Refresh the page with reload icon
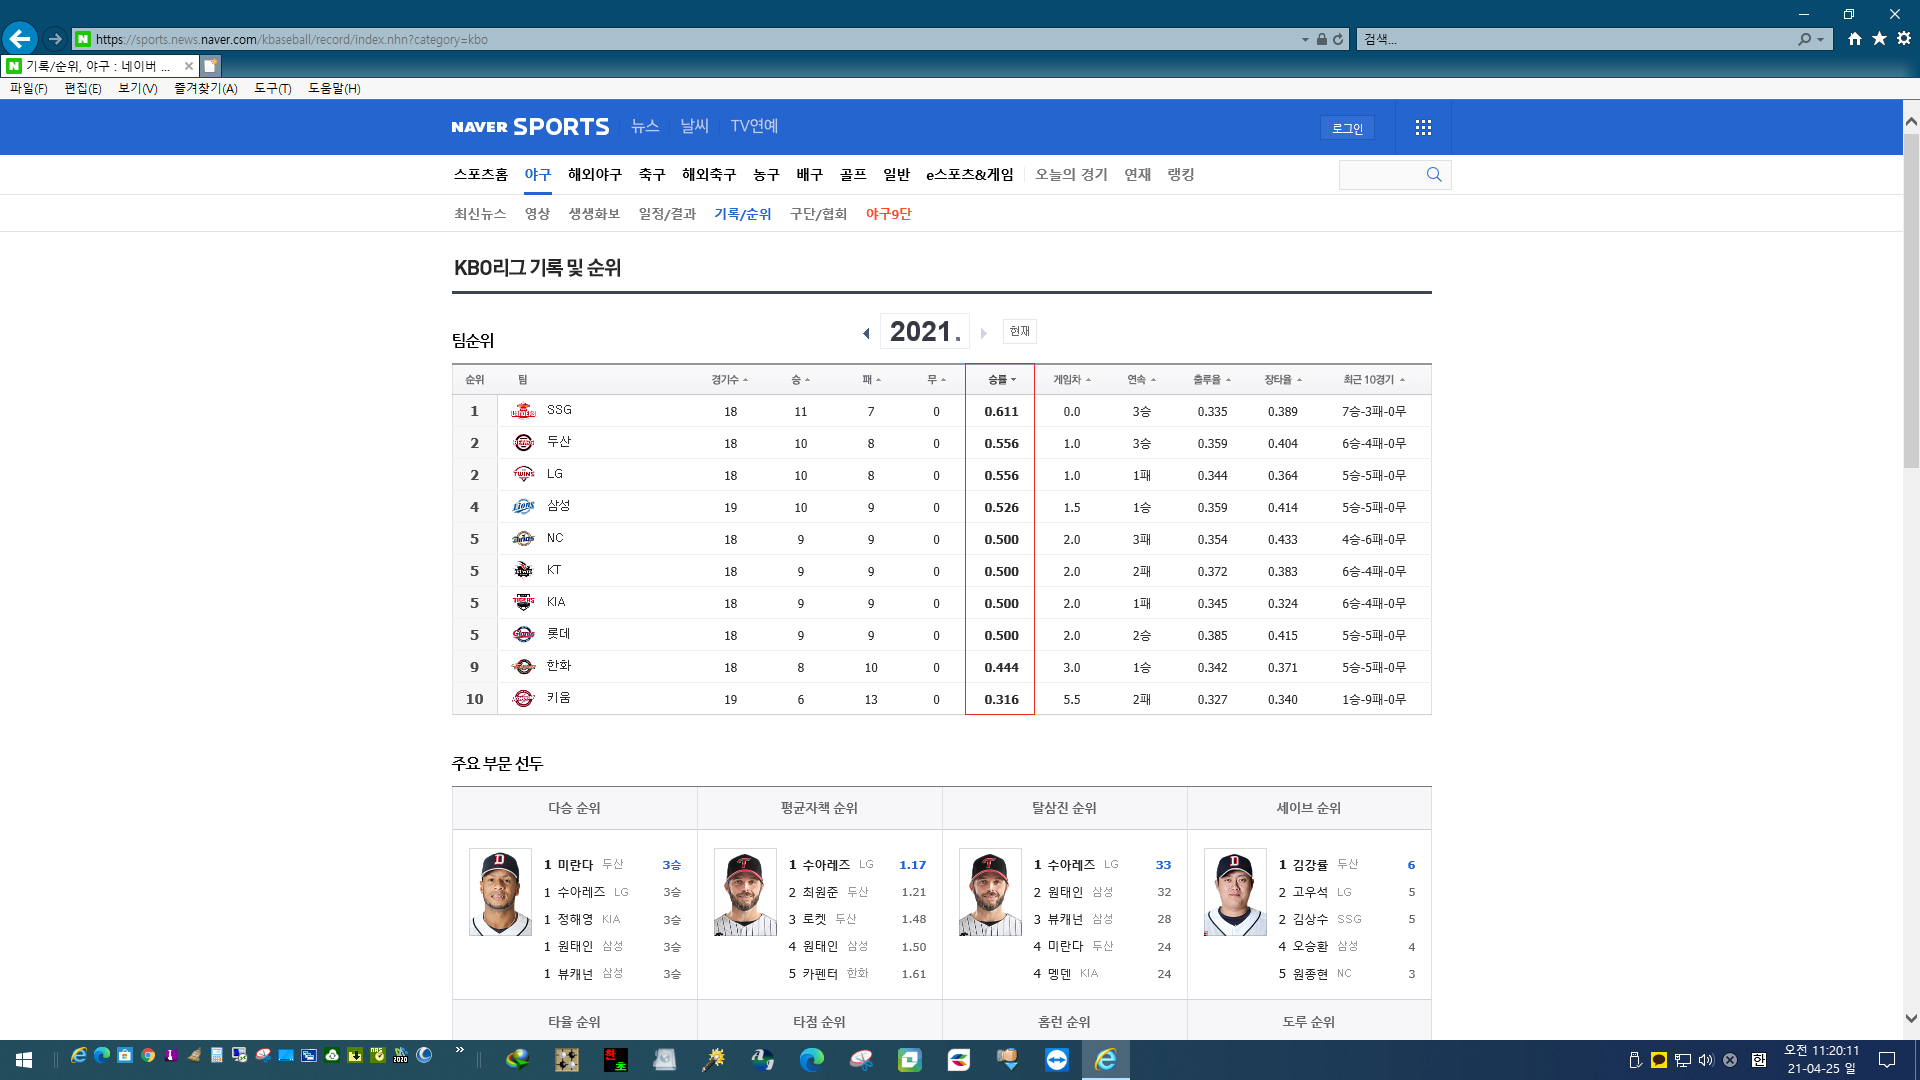The image size is (1920, 1080). pos(1338,39)
